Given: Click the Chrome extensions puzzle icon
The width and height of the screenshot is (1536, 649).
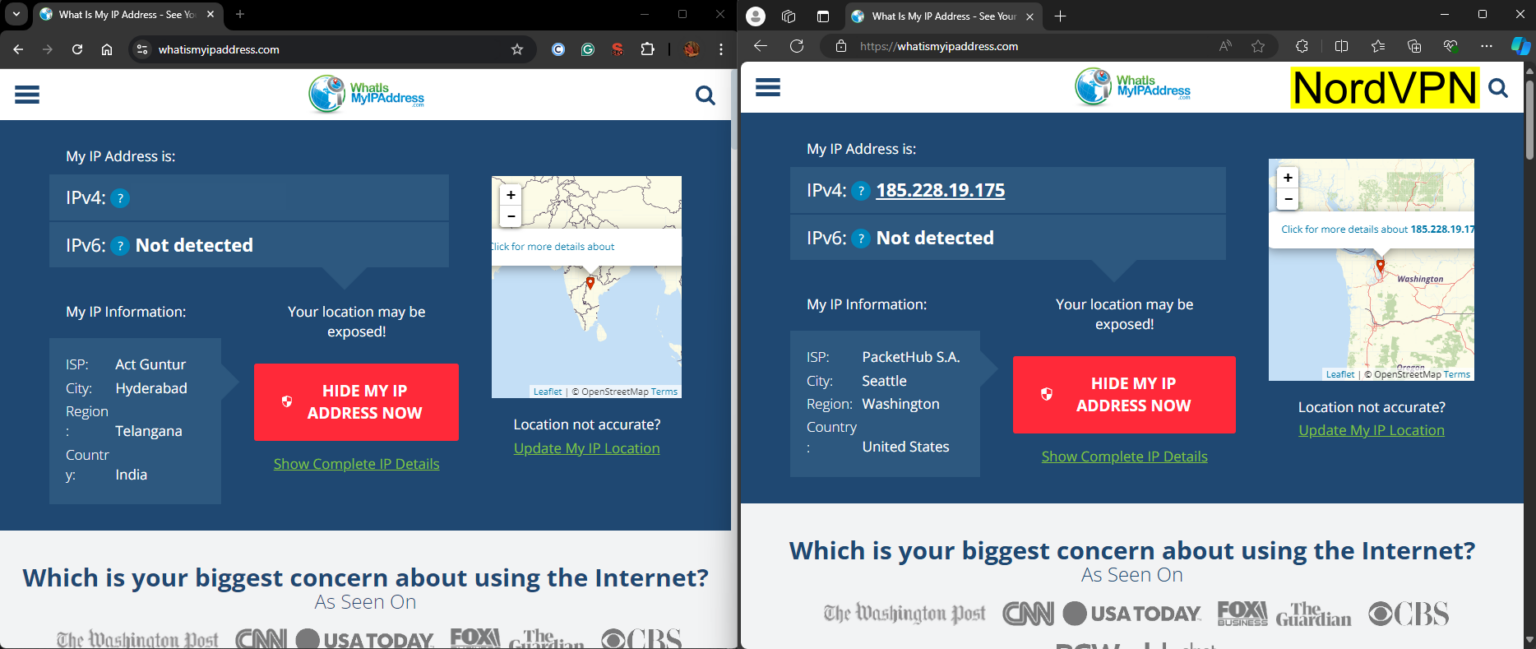Looking at the screenshot, I should (650, 49).
